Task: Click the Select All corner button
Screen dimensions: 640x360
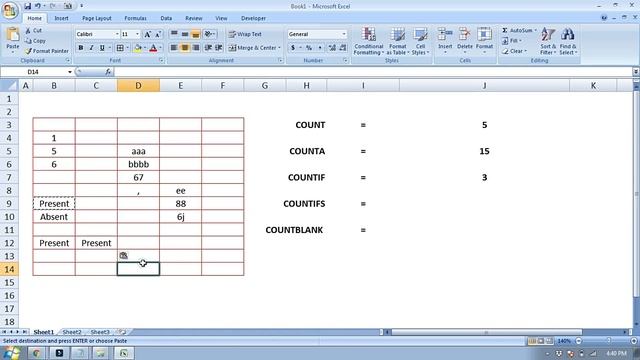Action: click(x=9, y=86)
